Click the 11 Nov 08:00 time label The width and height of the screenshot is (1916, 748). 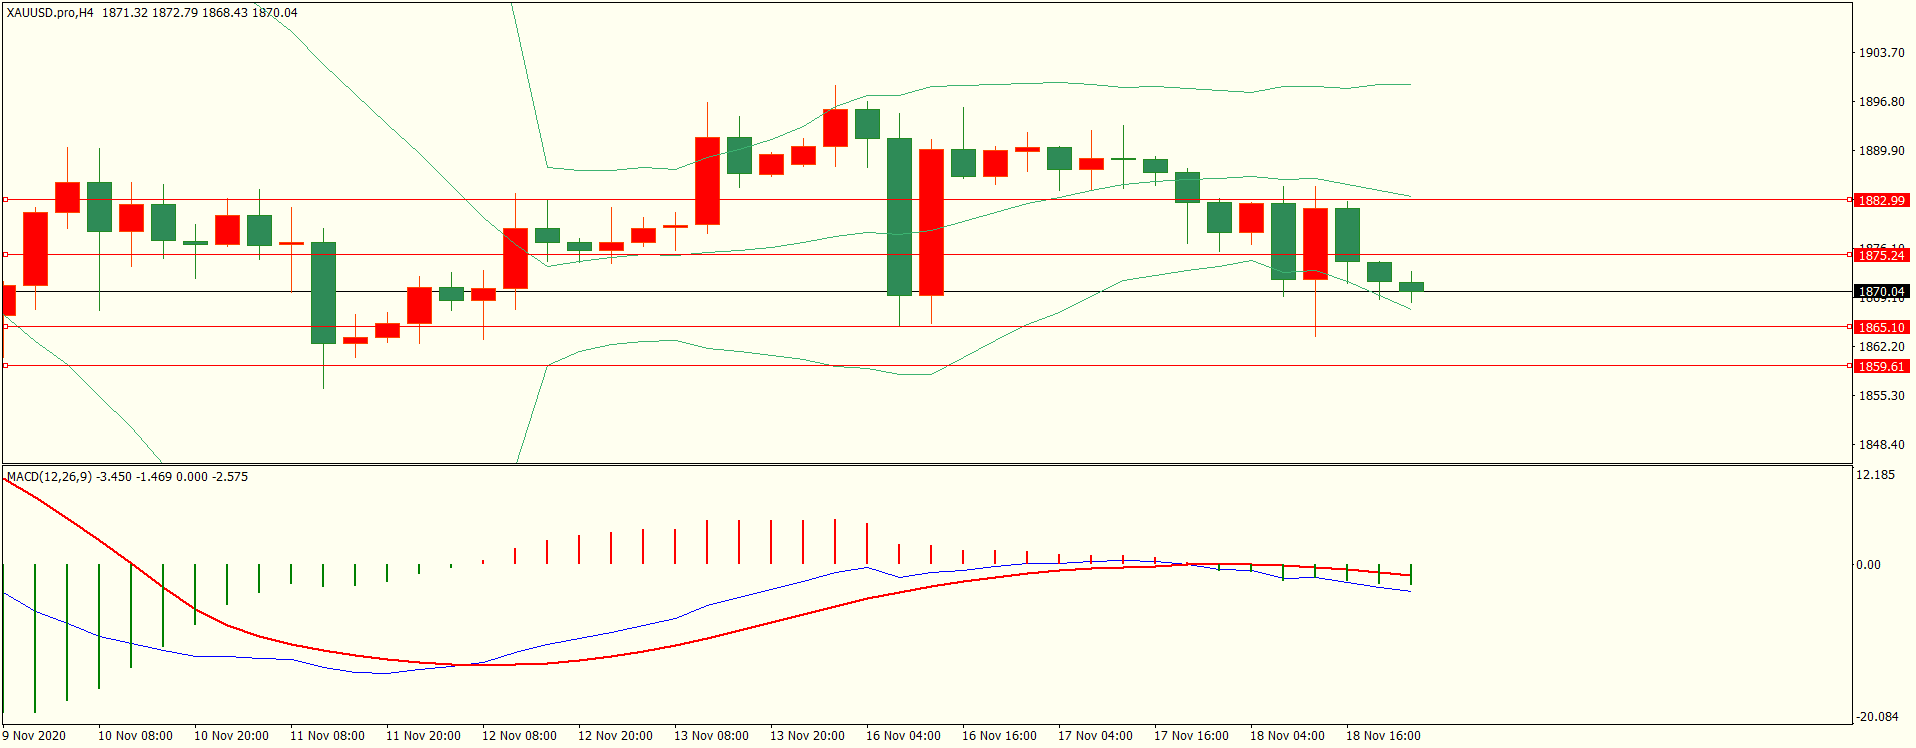(x=327, y=736)
